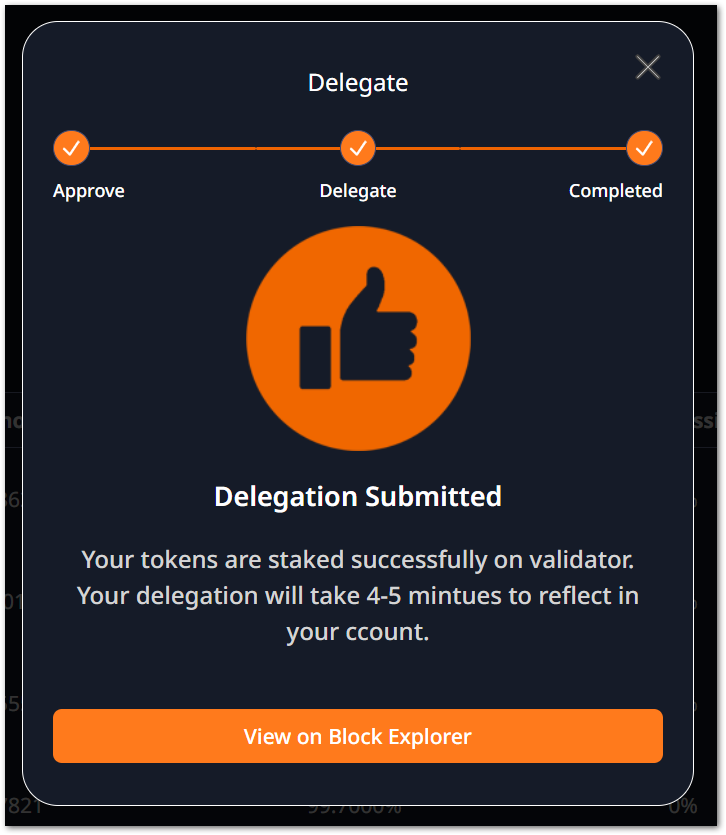Click the Delegation Submitted heading
Viewport: 726px width, 835px height.
pyautogui.click(x=358, y=496)
